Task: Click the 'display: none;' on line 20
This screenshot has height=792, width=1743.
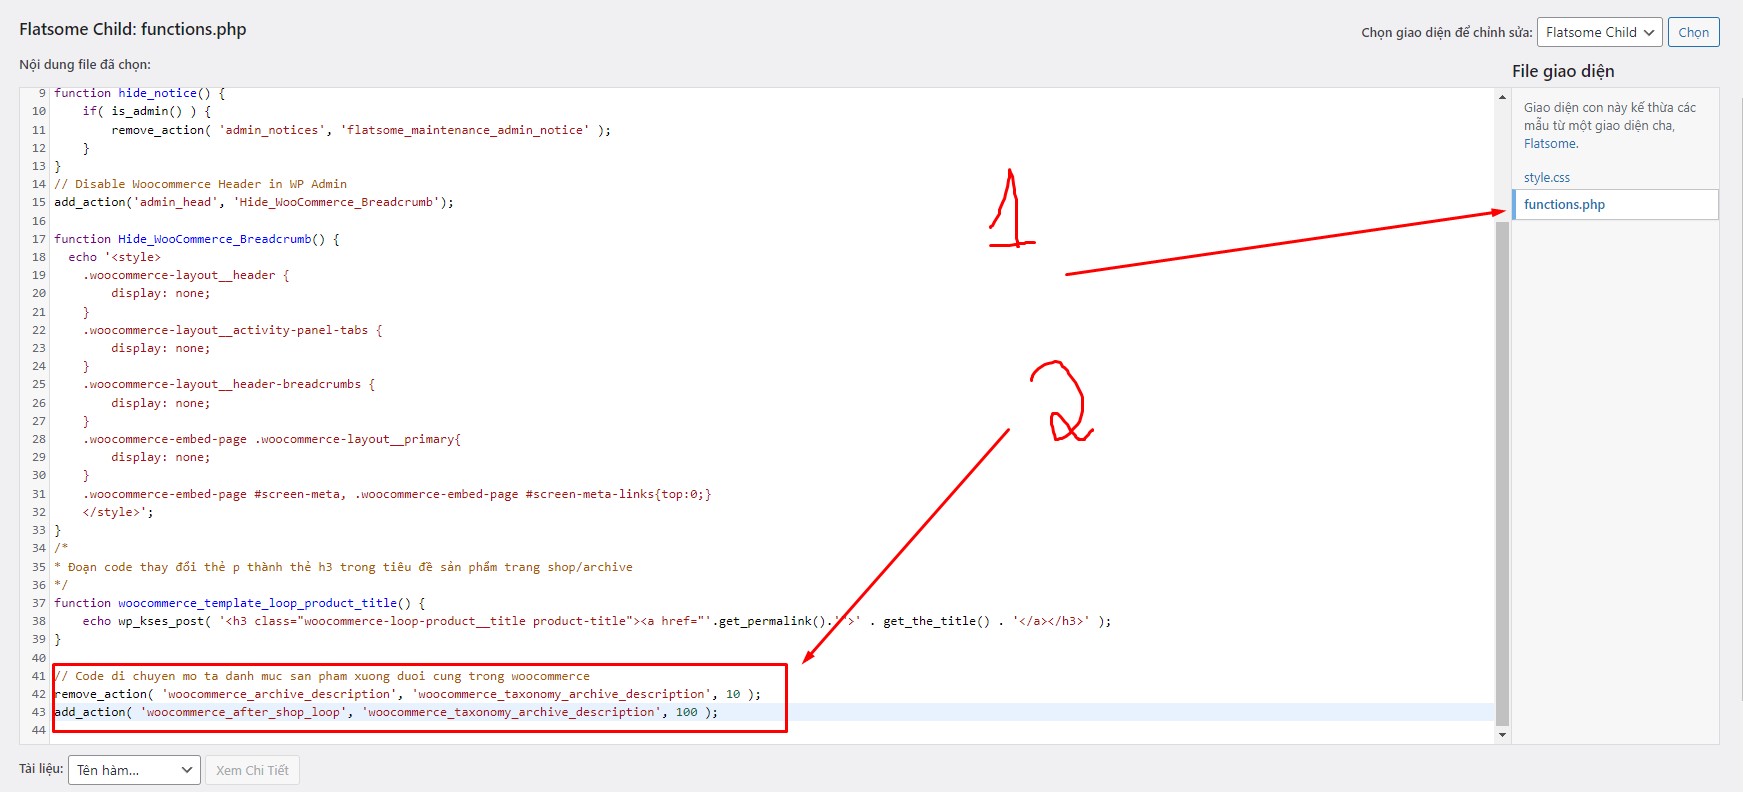Action: [161, 293]
